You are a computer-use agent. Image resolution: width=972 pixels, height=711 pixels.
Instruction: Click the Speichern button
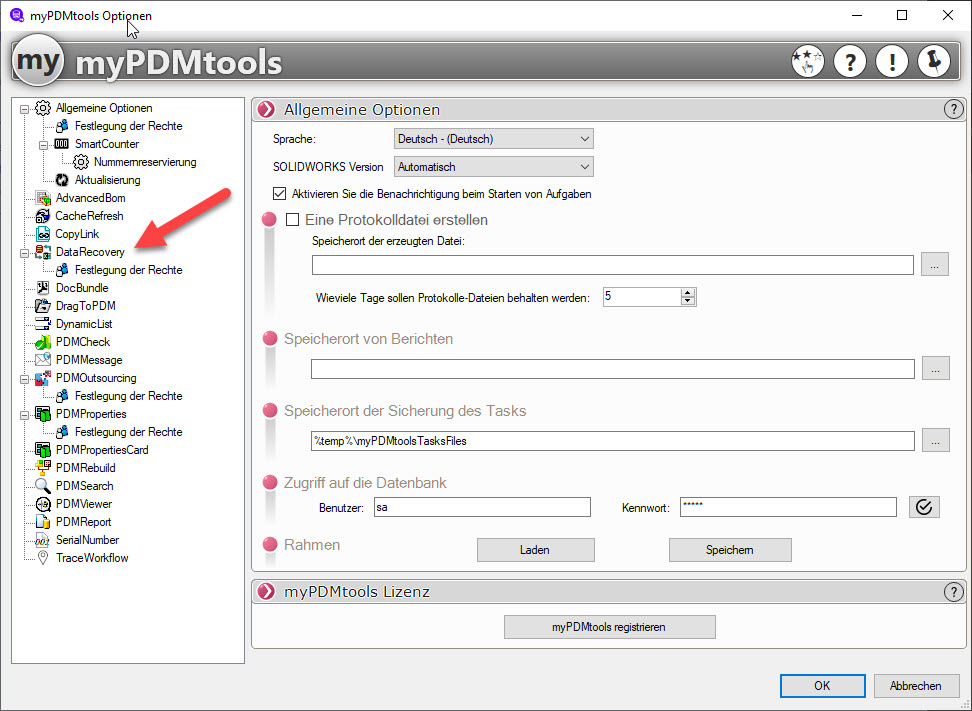point(730,550)
